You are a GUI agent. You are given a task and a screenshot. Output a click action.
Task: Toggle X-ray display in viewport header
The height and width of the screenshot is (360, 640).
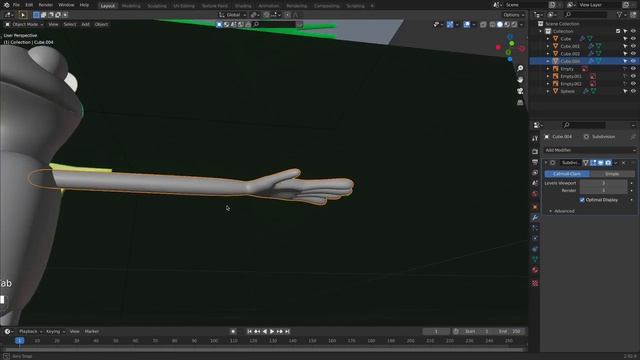483,24
